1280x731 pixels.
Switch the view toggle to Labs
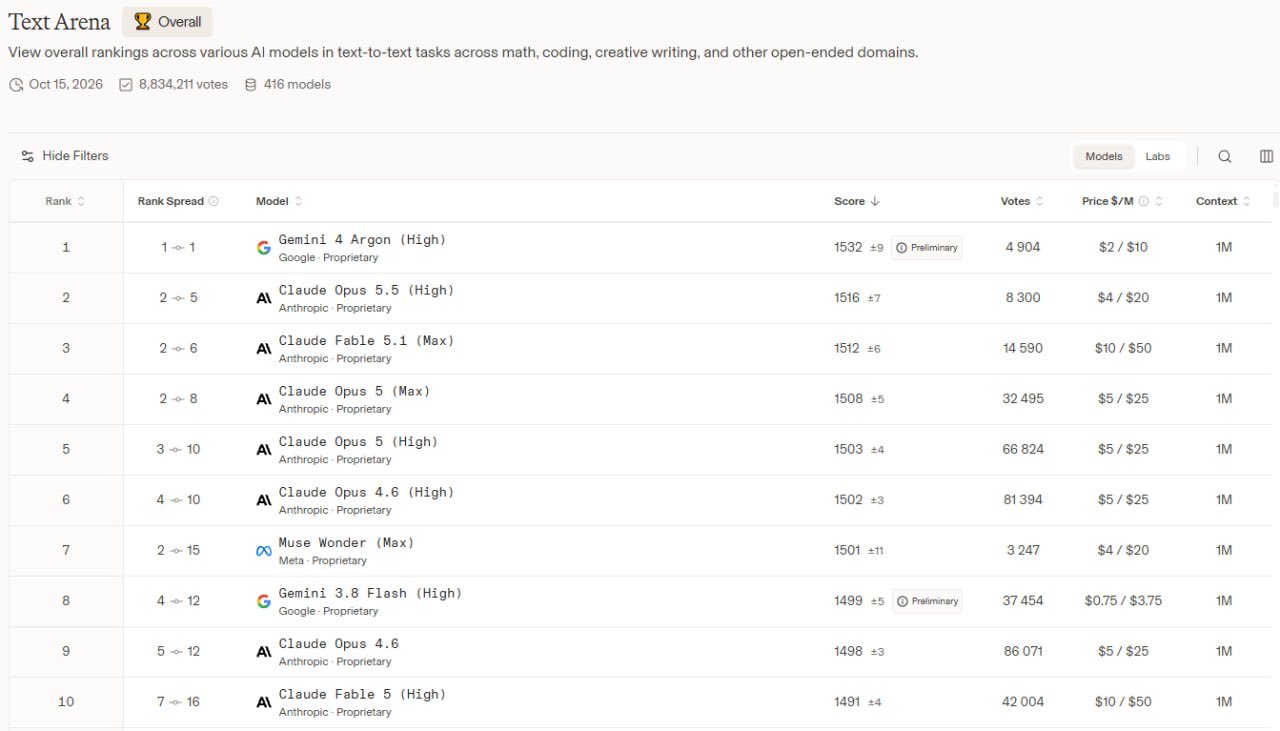coord(1158,156)
